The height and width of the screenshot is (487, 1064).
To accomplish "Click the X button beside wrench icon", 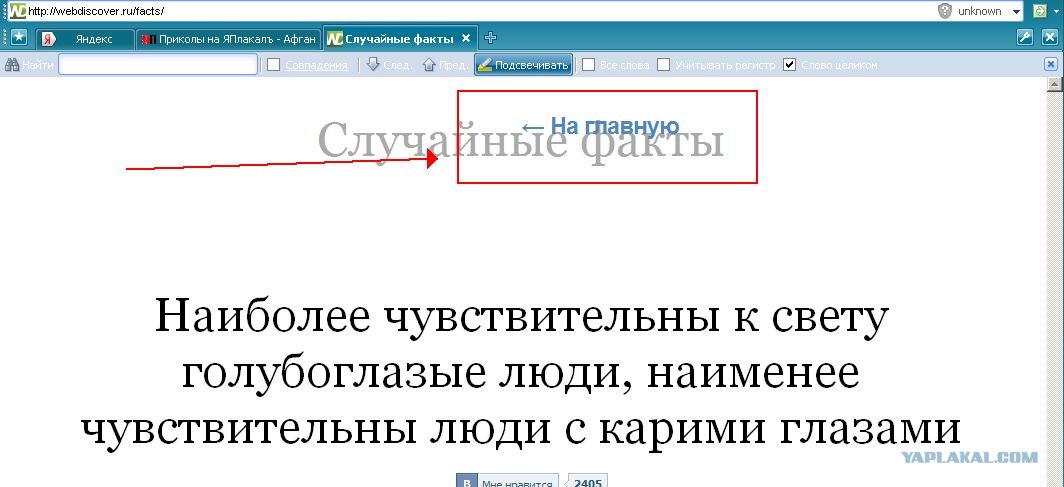I will click(1048, 38).
